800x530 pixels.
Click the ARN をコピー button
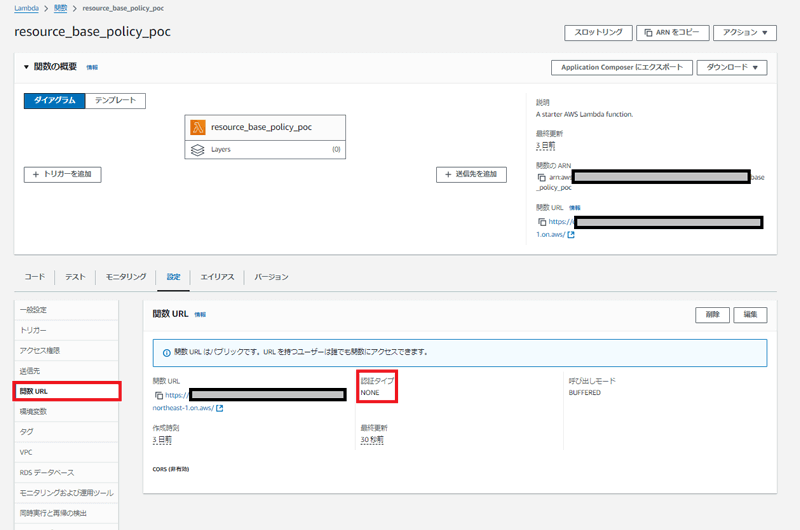(672, 33)
